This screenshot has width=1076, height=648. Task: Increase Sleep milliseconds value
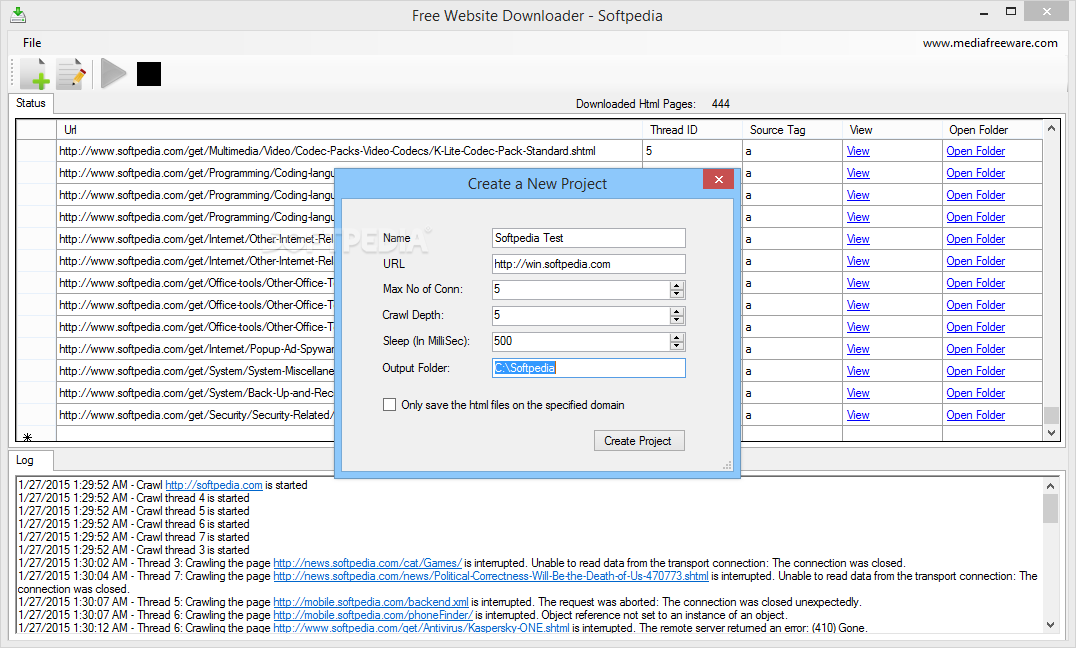pos(677,338)
